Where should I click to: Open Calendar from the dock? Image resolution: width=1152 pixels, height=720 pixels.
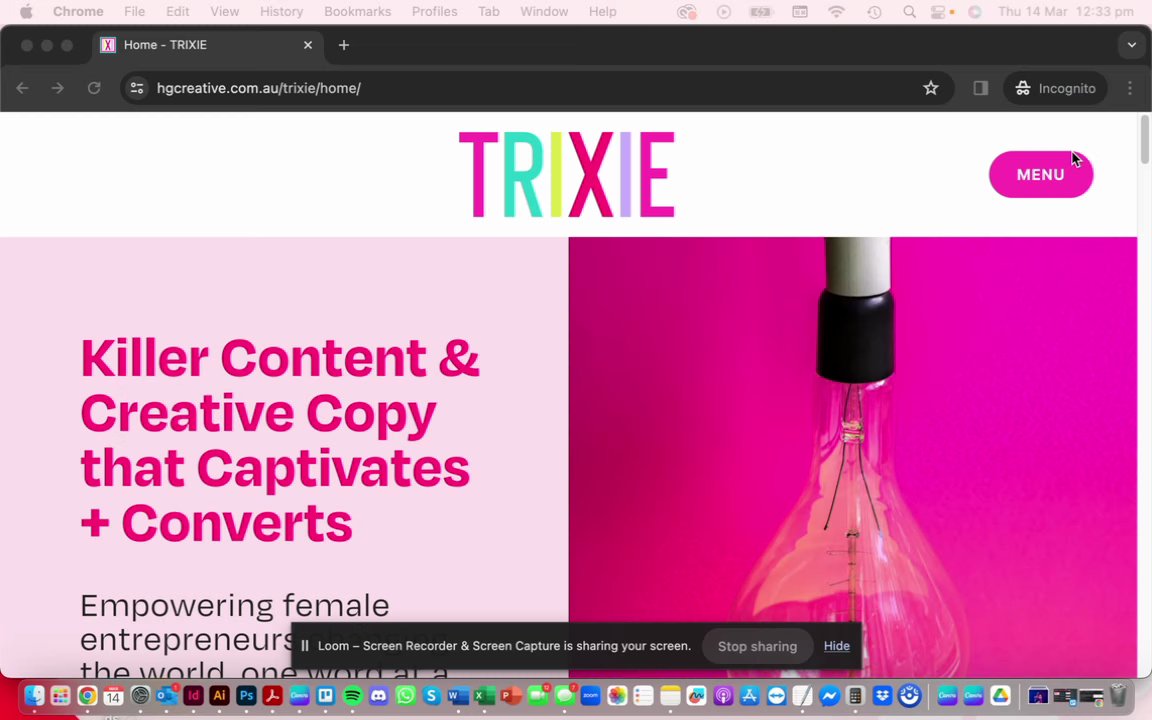coord(113,695)
